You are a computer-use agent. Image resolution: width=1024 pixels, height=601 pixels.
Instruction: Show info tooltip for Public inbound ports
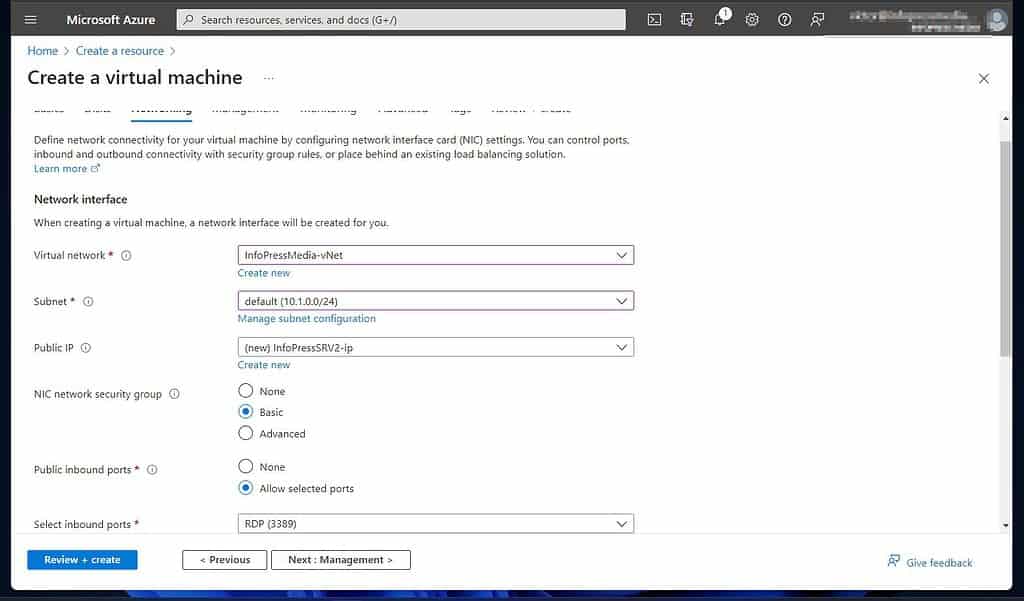[x=152, y=470]
